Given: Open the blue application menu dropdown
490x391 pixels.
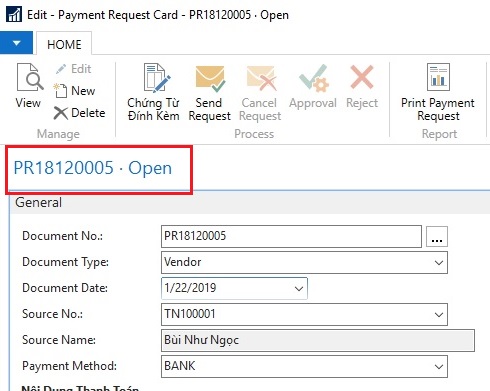Looking at the screenshot, I should (x=16, y=43).
